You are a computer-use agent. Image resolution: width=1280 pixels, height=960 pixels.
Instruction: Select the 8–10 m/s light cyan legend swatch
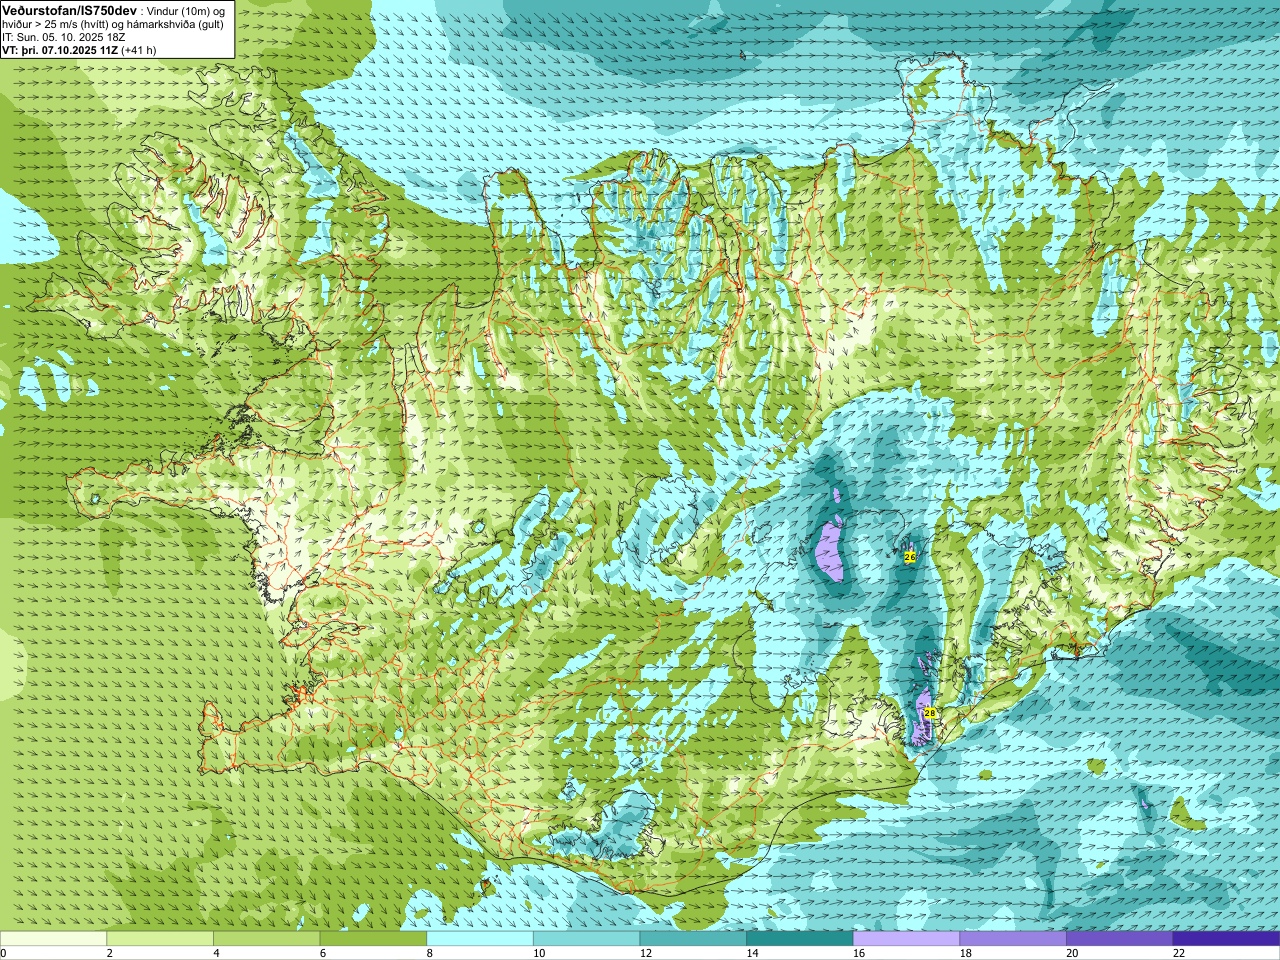click(480, 939)
